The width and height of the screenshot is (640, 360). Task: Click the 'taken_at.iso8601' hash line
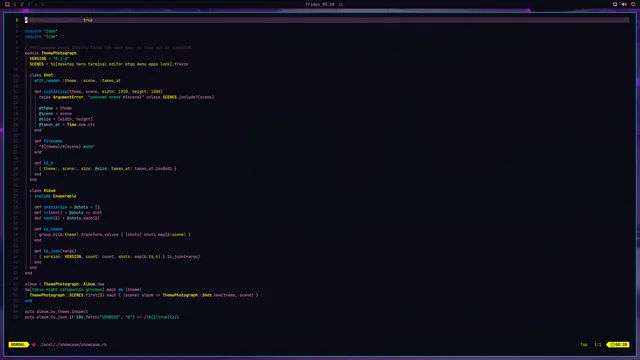click(x=108, y=169)
